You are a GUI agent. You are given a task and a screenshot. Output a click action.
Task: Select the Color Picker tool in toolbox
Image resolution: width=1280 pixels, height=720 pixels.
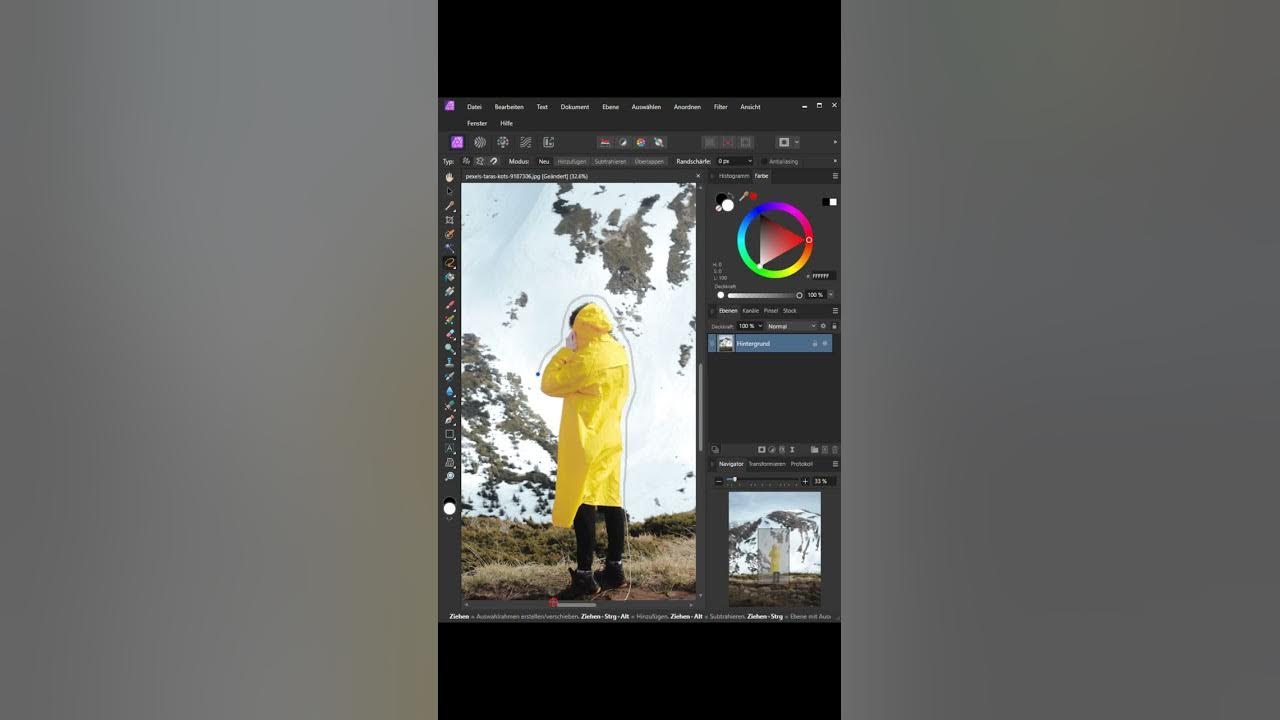pyautogui.click(x=449, y=205)
